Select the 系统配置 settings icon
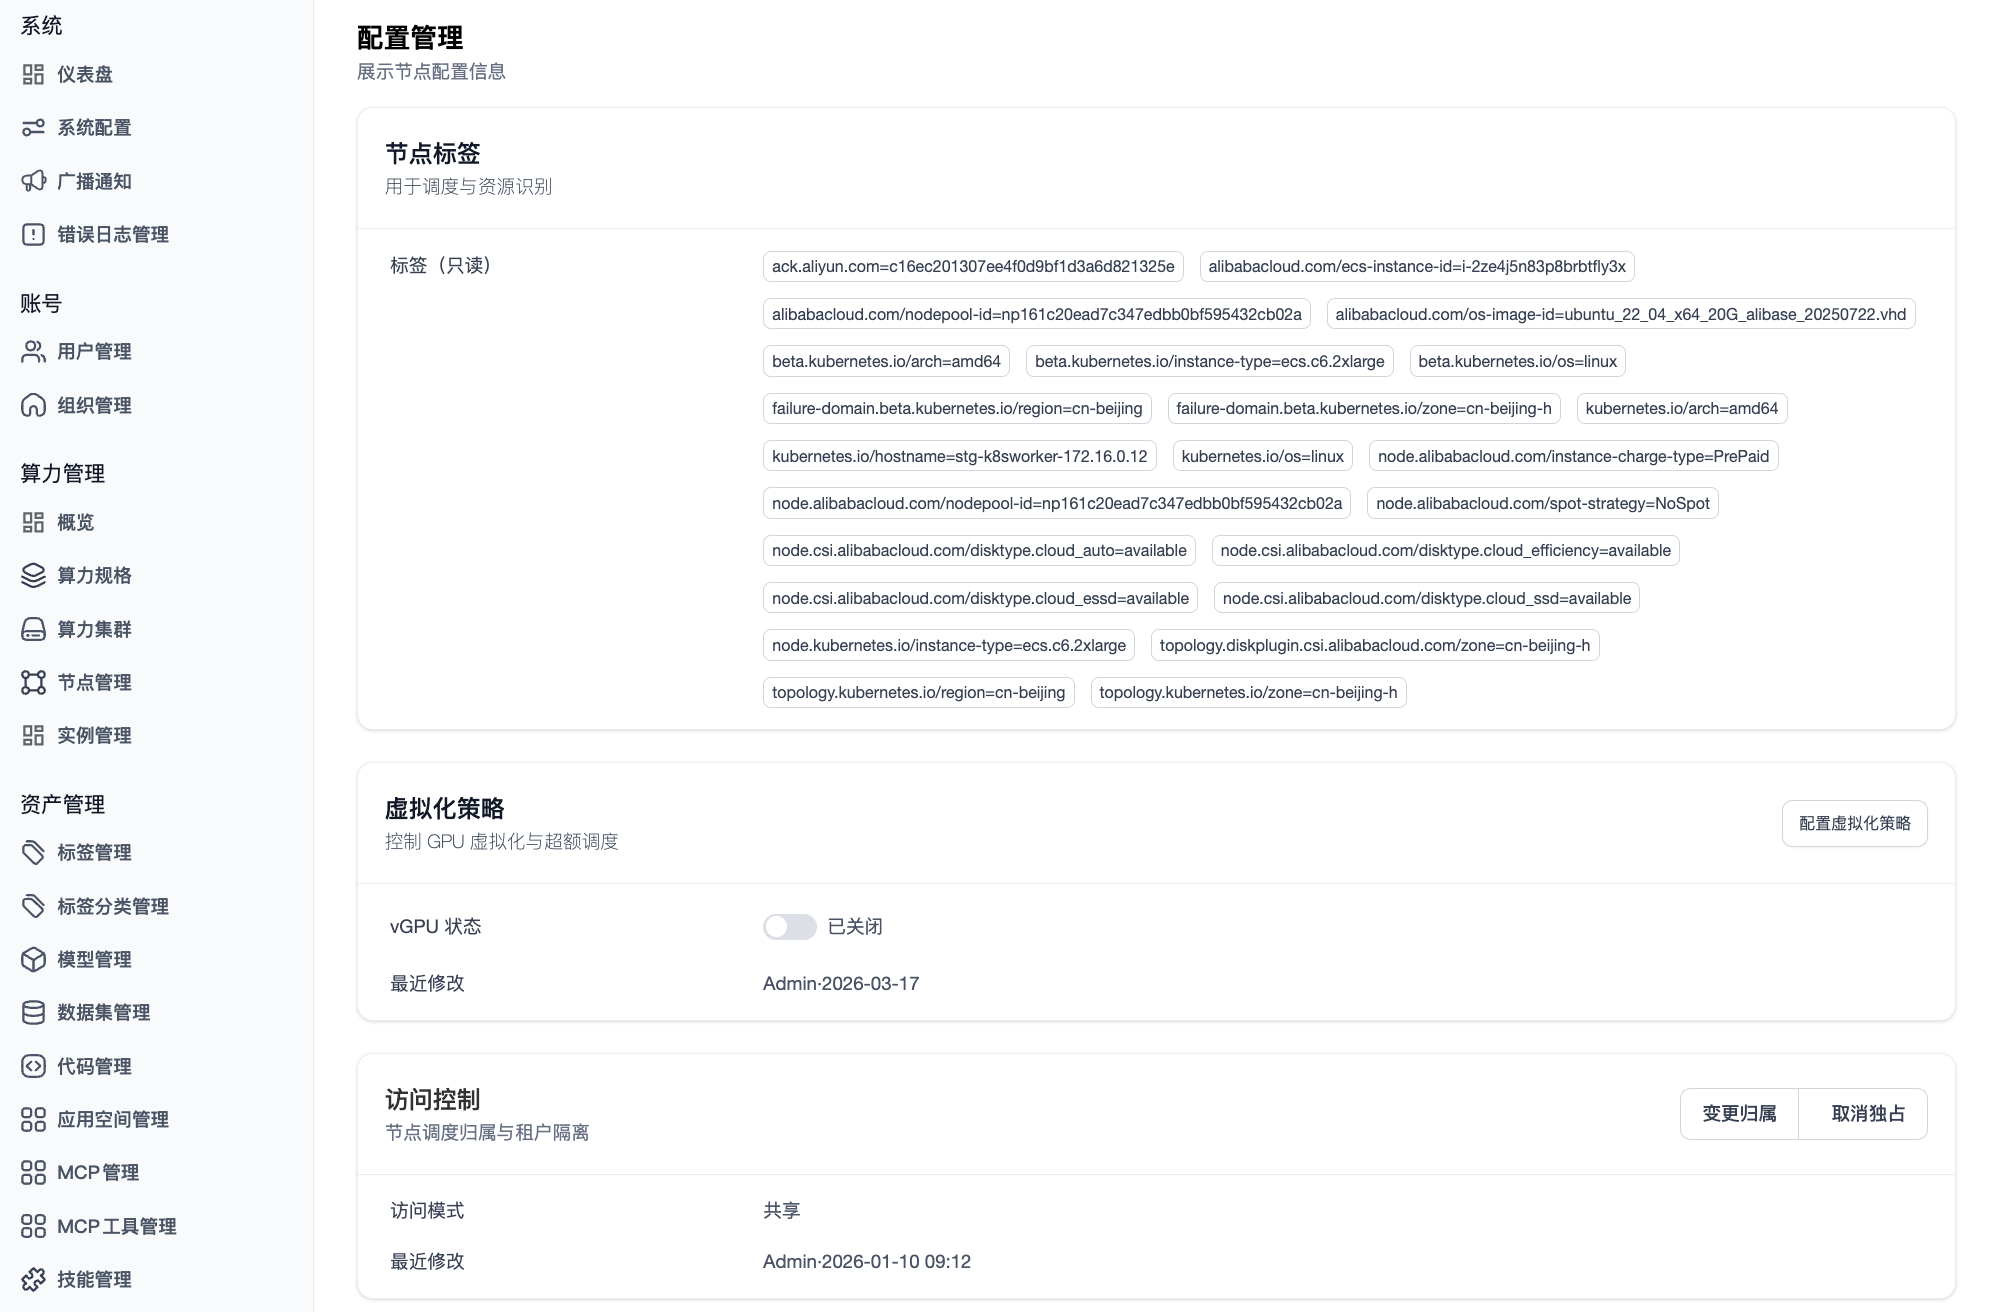 [x=33, y=128]
